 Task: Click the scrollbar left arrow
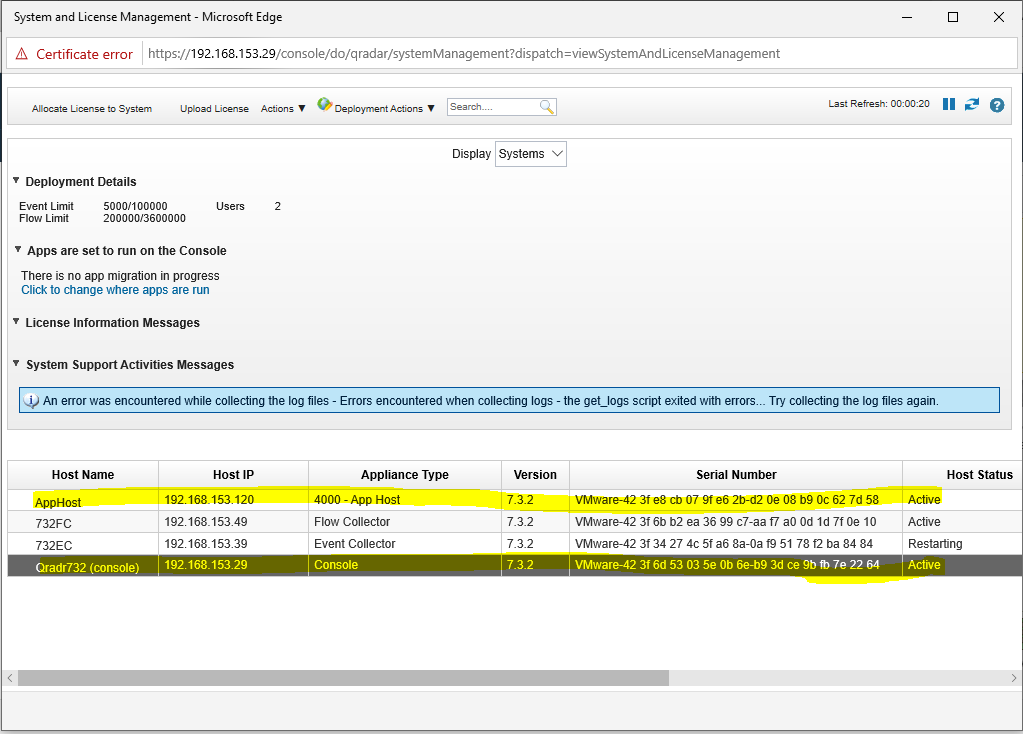(10, 678)
